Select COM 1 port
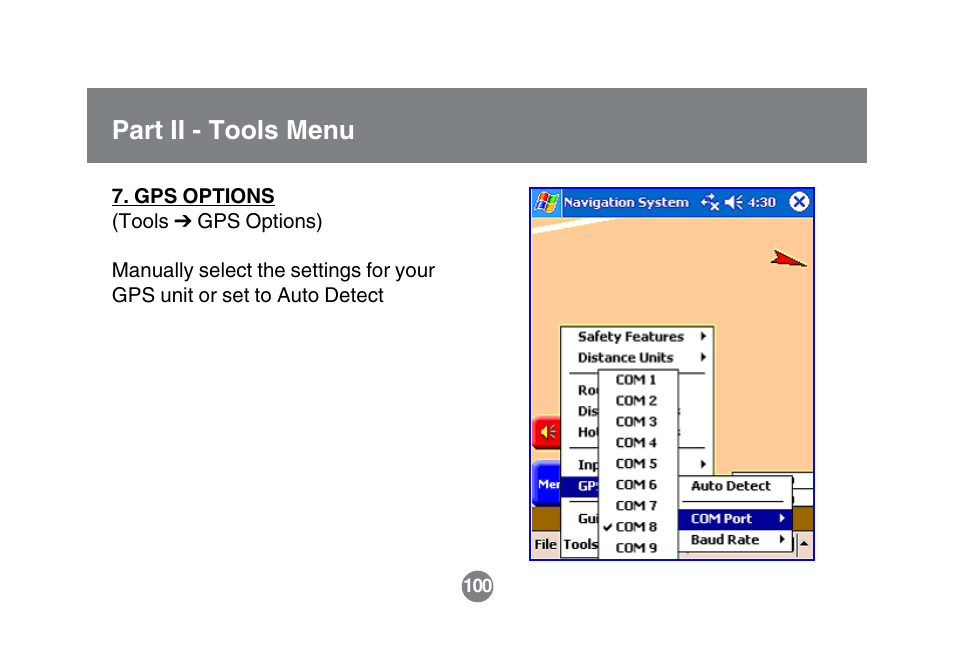The width and height of the screenshot is (954, 665). (x=638, y=380)
